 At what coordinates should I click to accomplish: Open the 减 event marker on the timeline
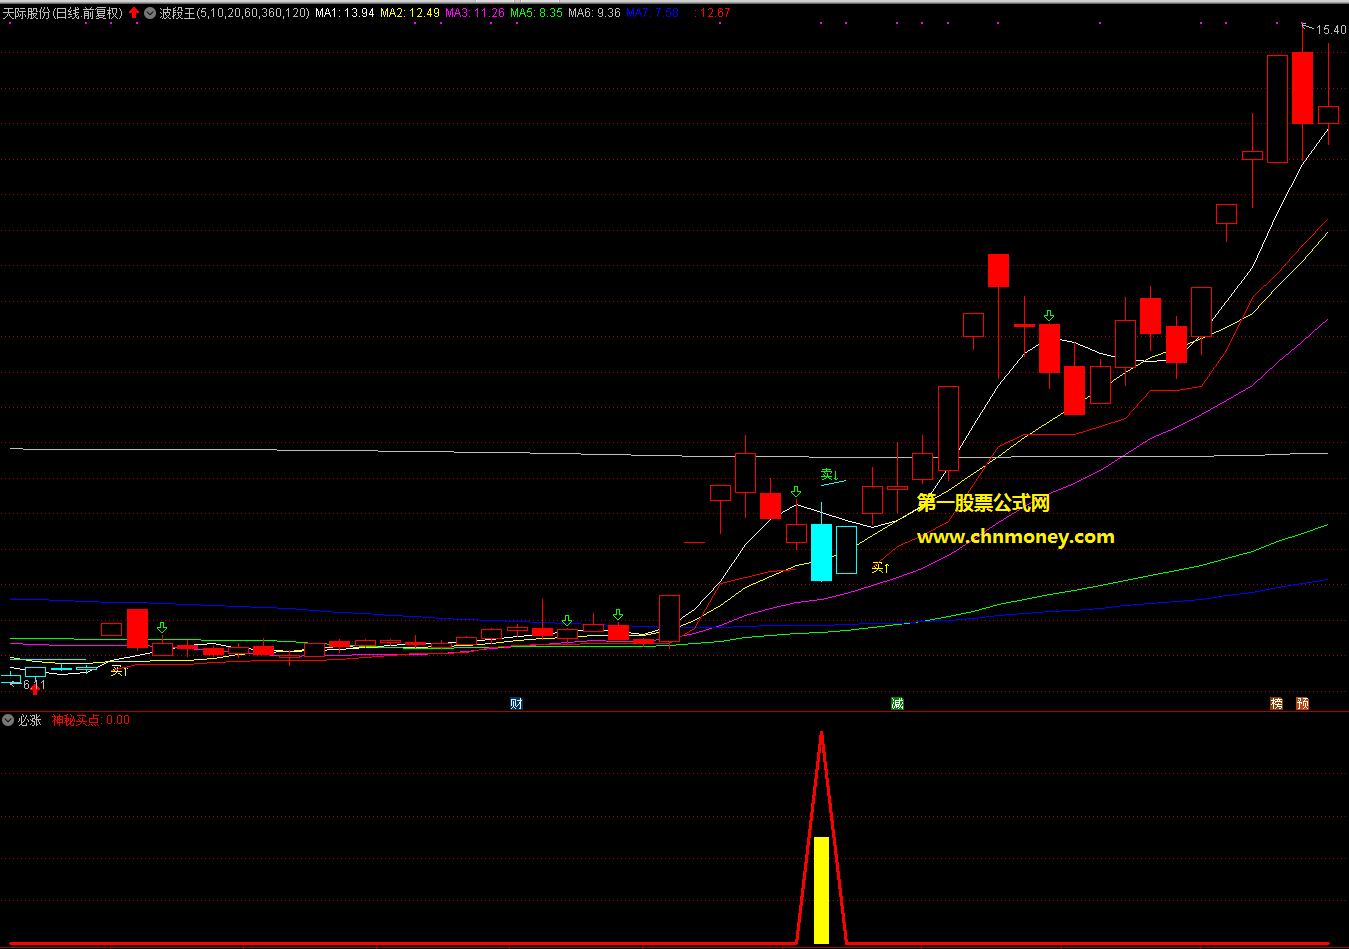pos(897,704)
